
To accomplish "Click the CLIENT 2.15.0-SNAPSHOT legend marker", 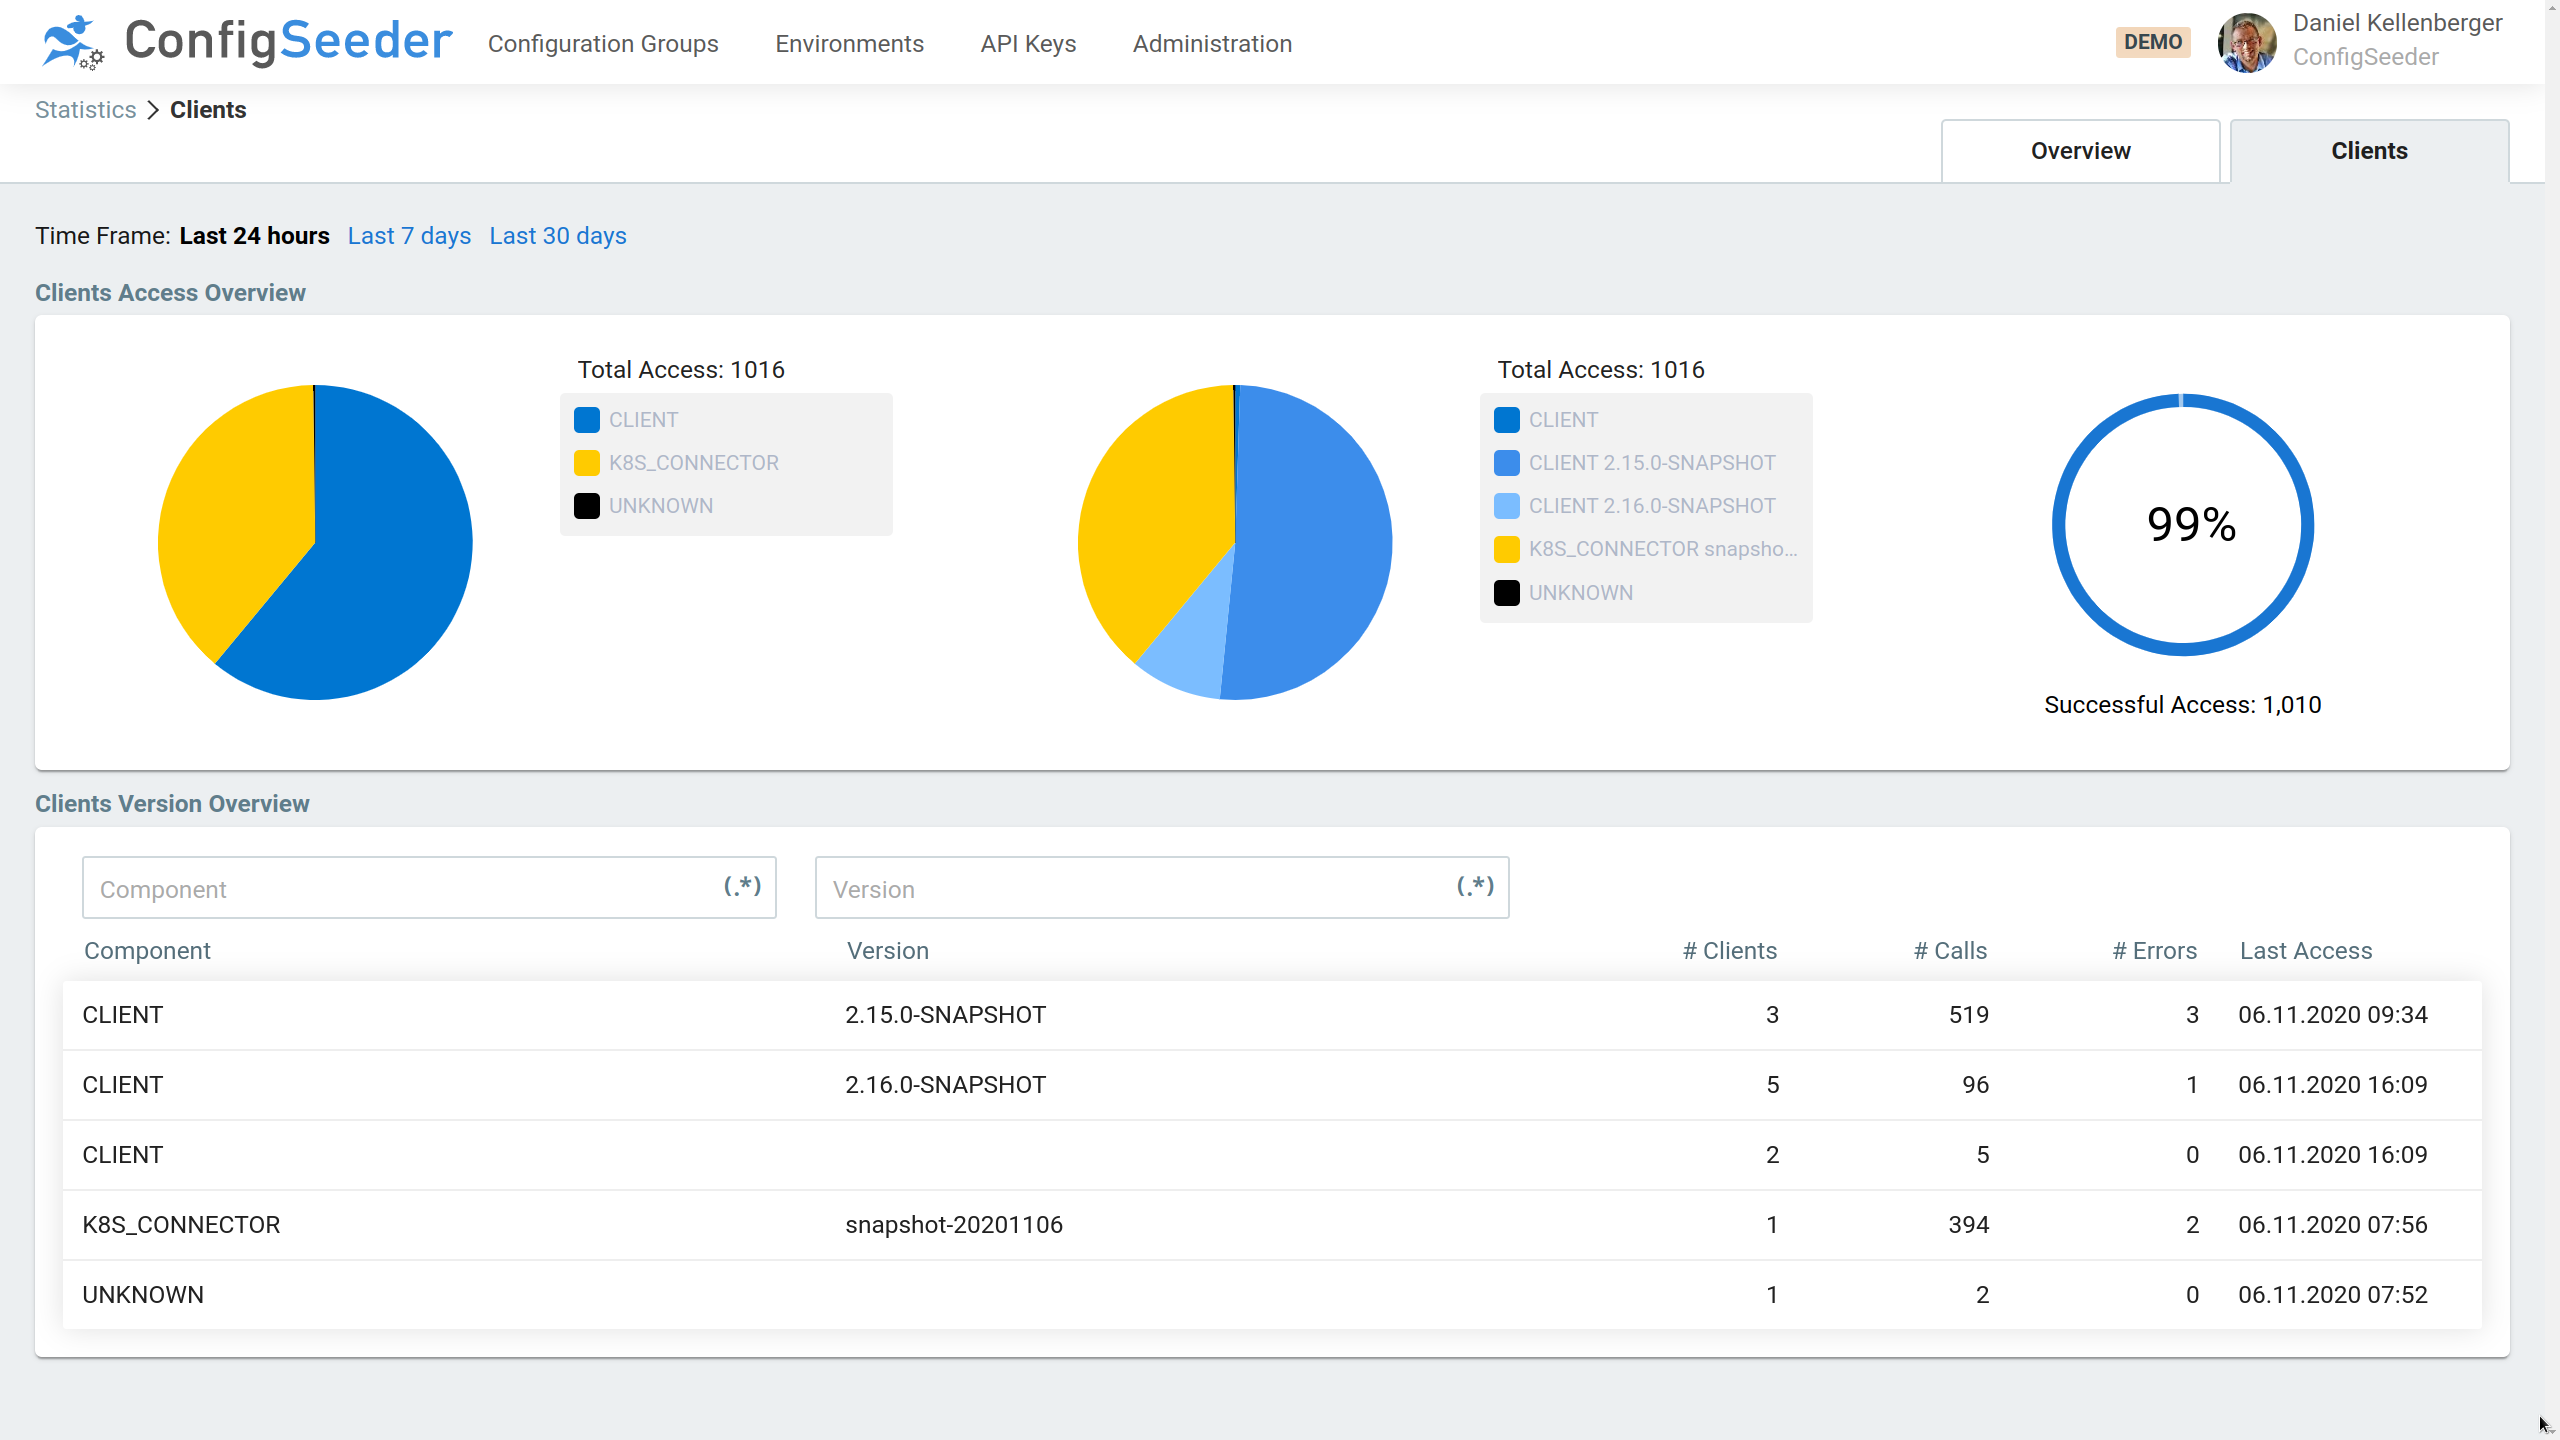I will pos(1507,462).
